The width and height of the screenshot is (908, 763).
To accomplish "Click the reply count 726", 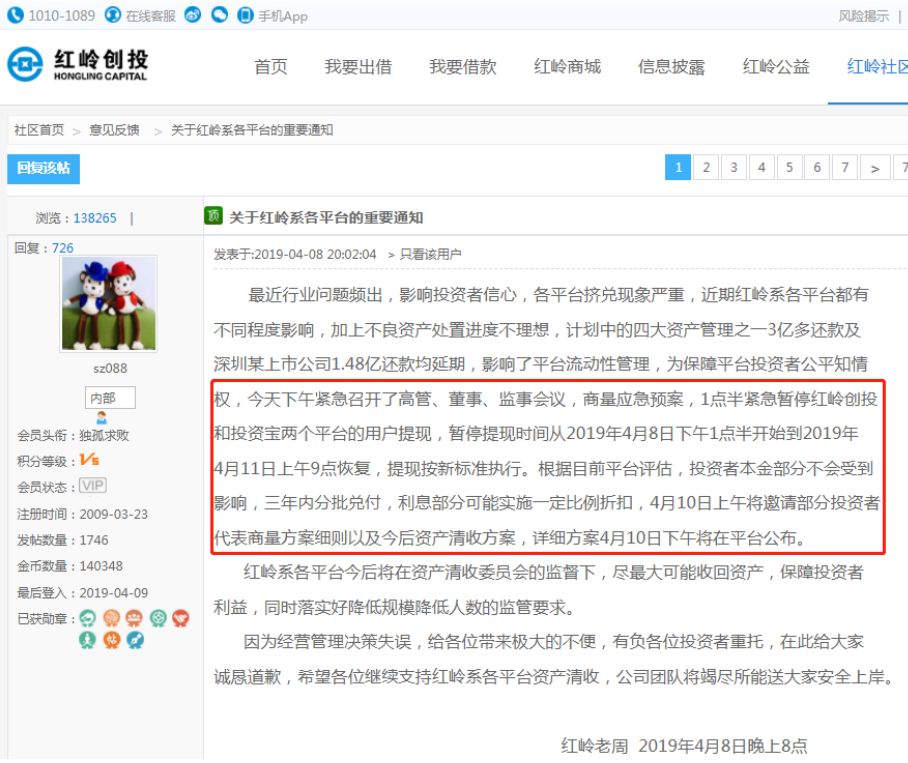I will click(x=63, y=248).
